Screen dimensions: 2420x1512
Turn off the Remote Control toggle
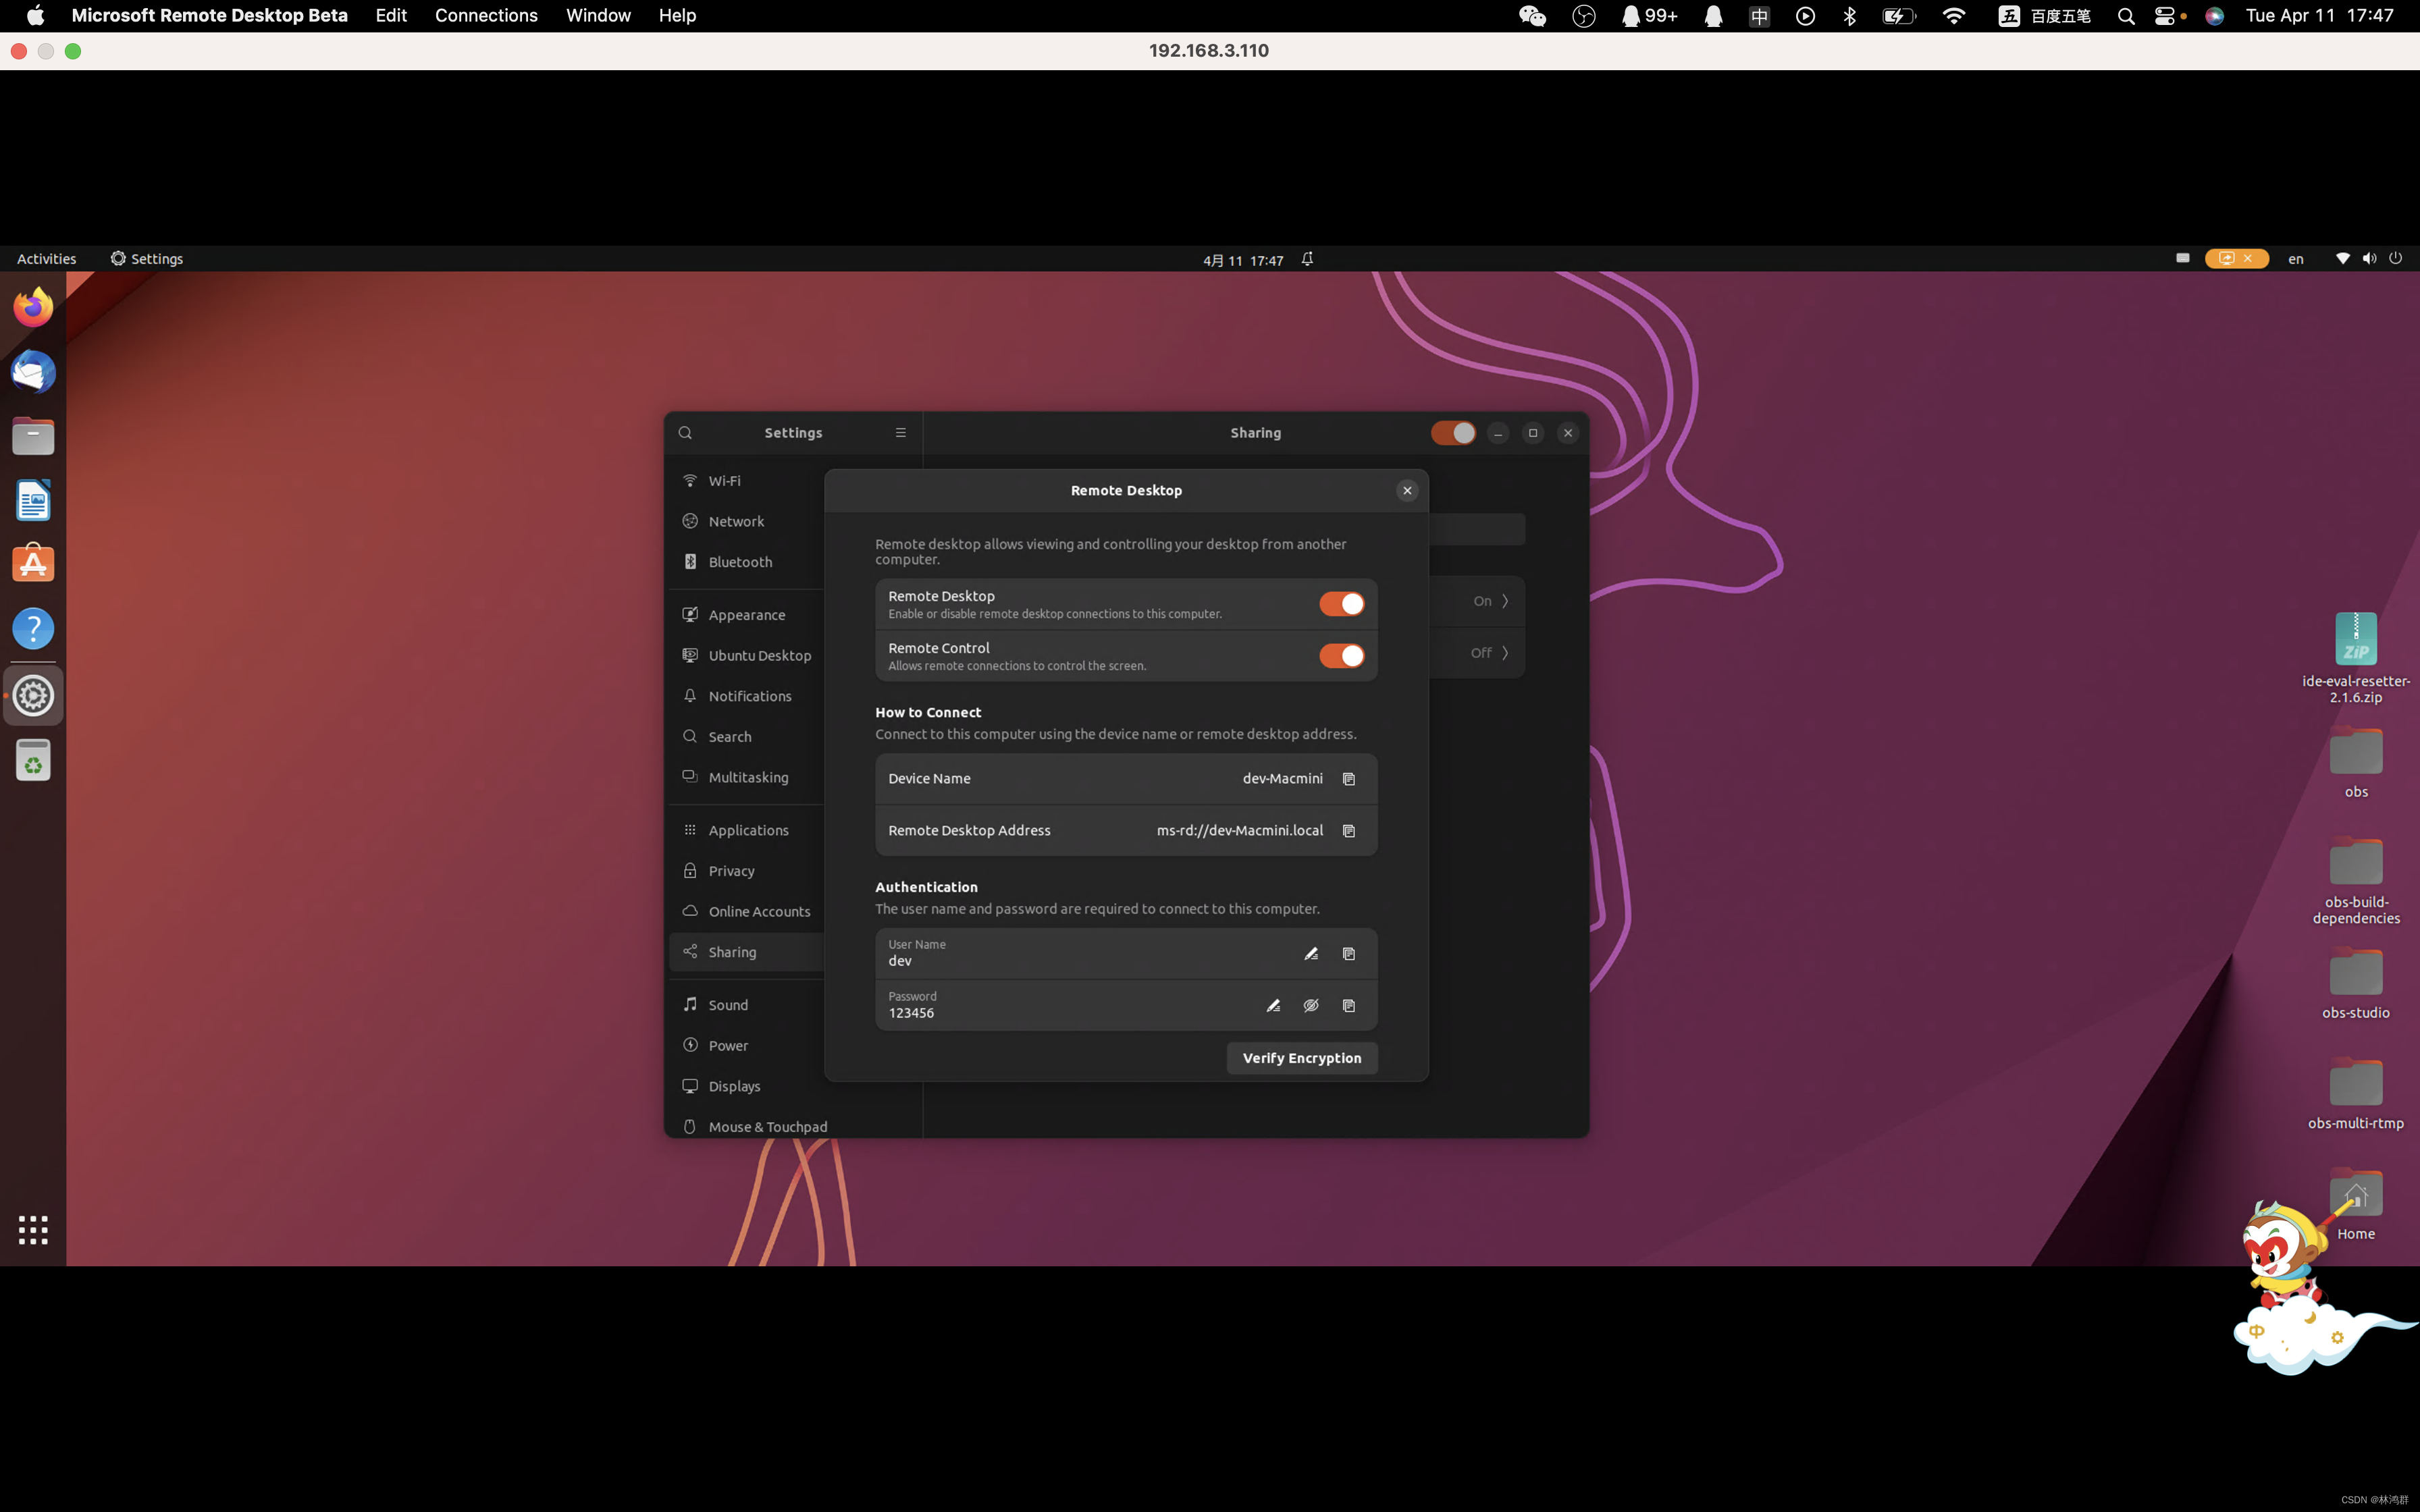point(1341,655)
